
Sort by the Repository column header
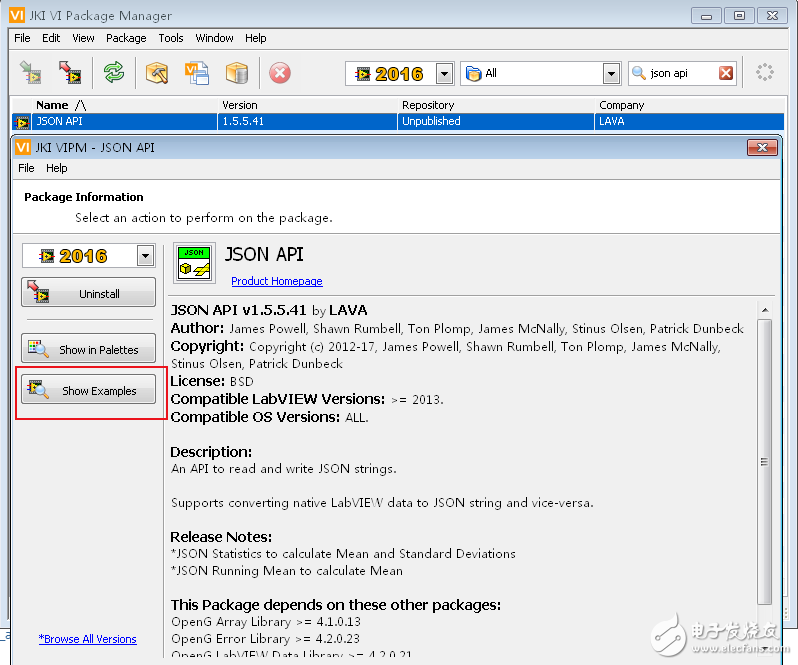click(496, 105)
